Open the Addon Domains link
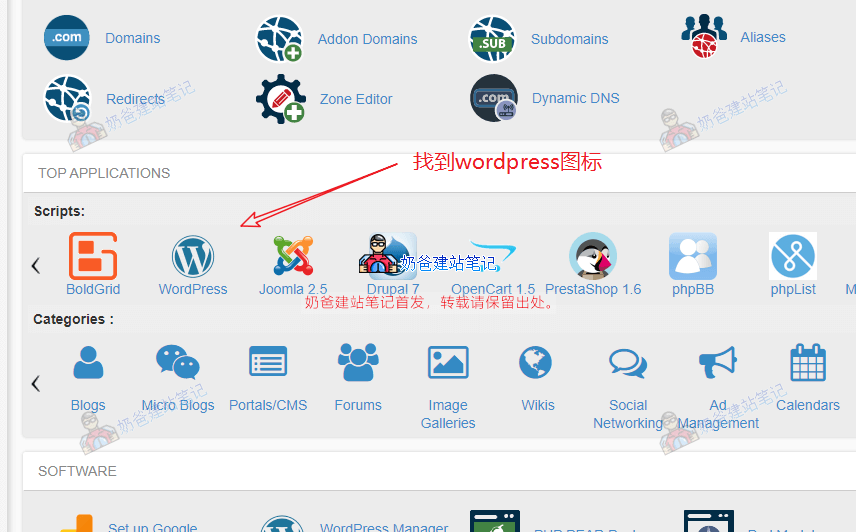This screenshot has width=856, height=532. coord(367,39)
